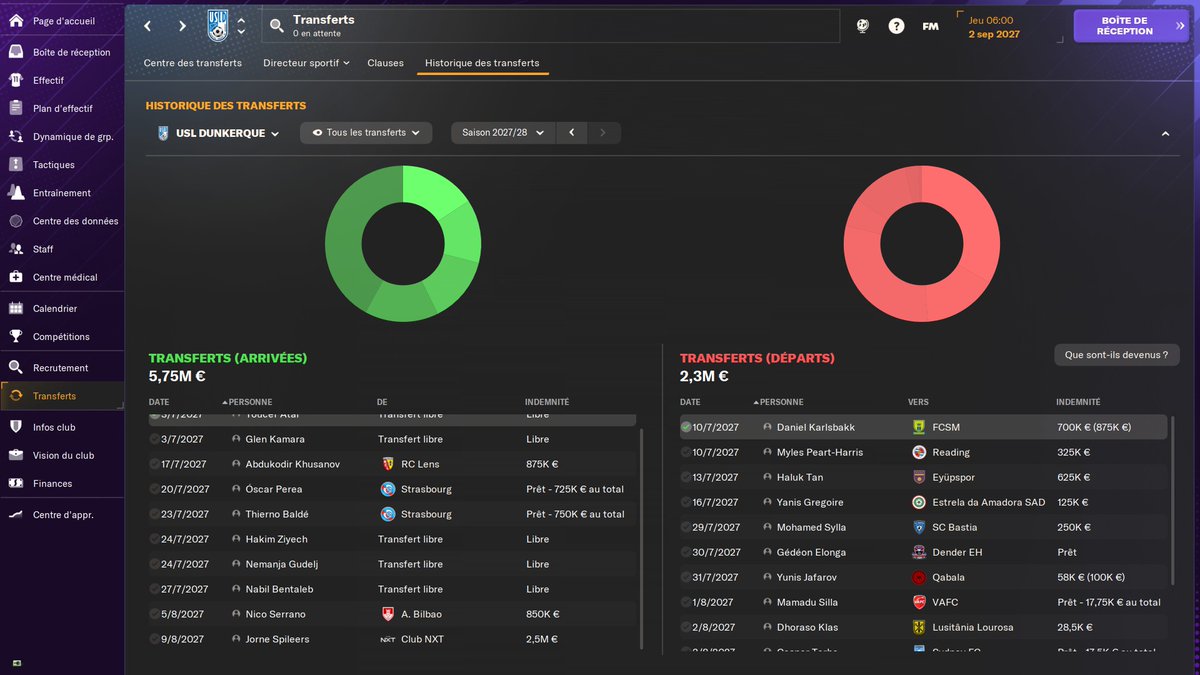Viewport: 1200px width, 675px height.
Task: Toggle the circle marker for Daniel Karlsbakk
Action: (x=686, y=427)
